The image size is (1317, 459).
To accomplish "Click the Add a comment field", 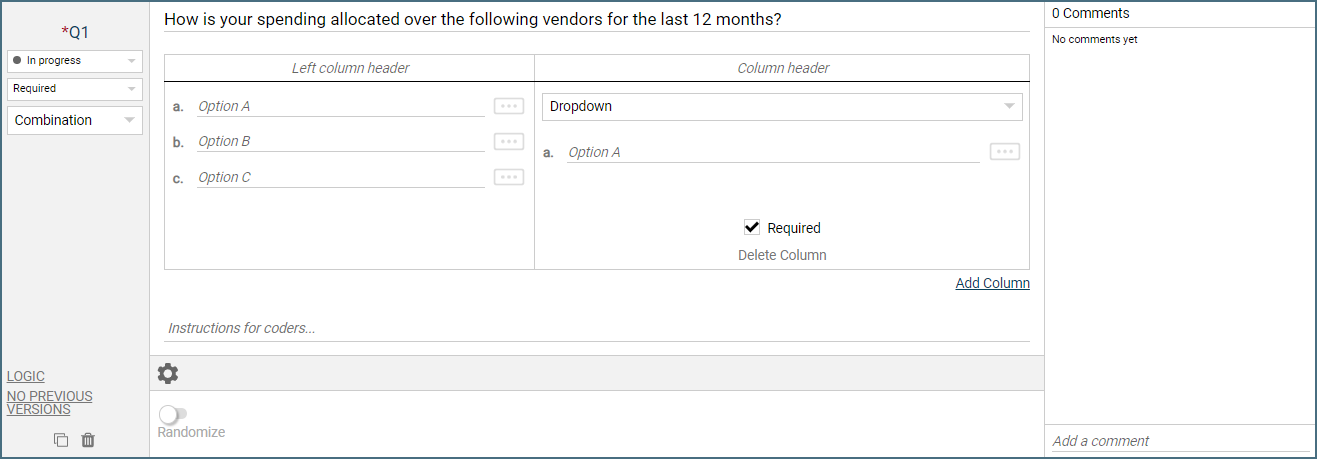I will [1180, 441].
